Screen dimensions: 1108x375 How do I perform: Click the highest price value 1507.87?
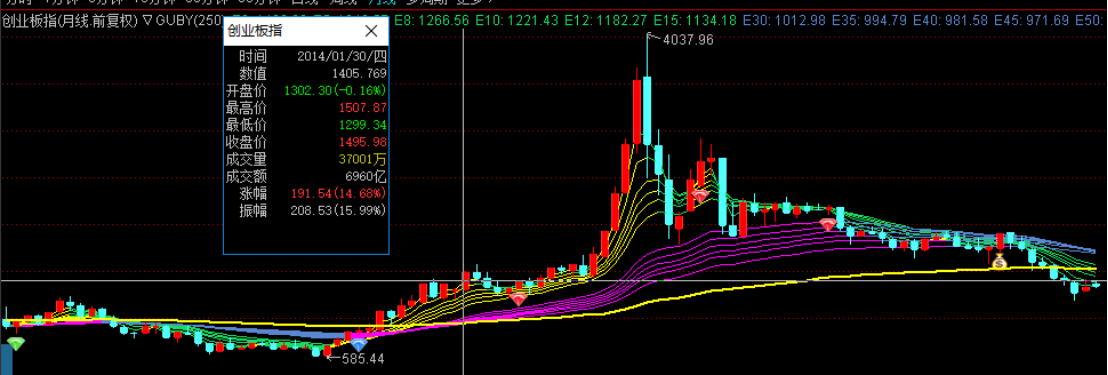(363, 107)
